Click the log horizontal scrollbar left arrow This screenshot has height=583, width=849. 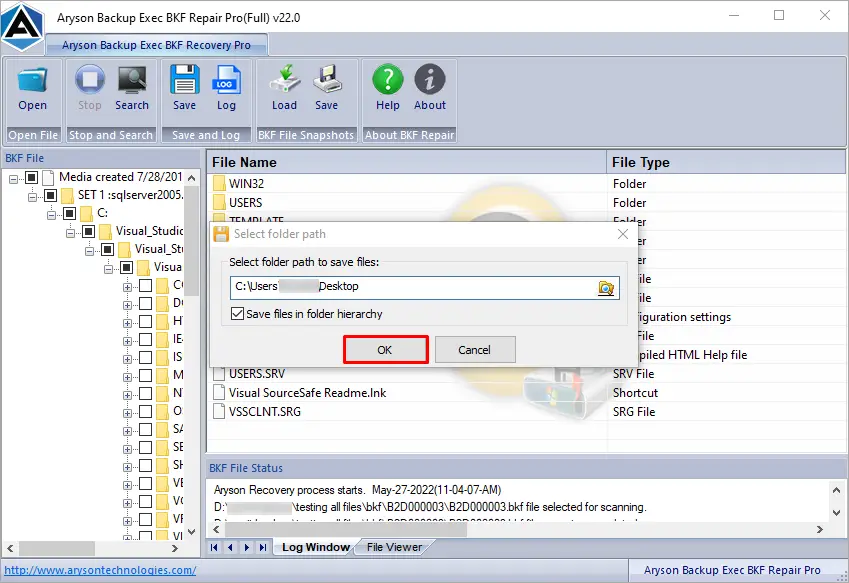coord(217,529)
